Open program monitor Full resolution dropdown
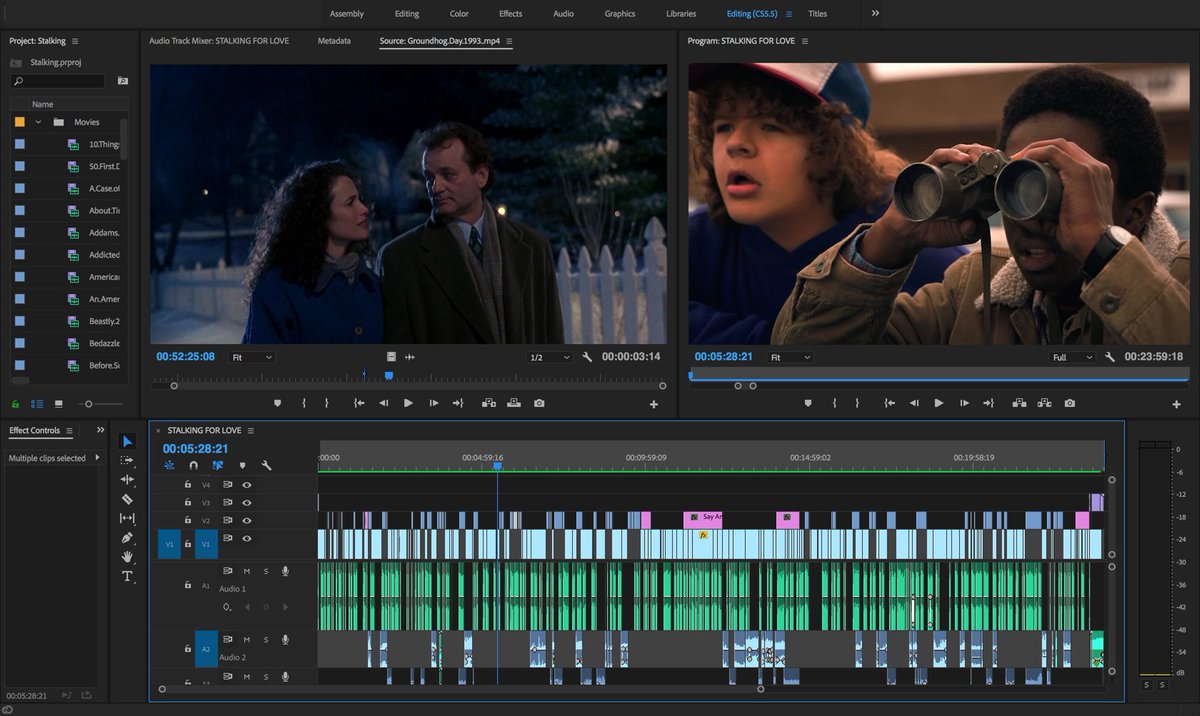The height and width of the screenshot is (716, 1200). 1072,357
